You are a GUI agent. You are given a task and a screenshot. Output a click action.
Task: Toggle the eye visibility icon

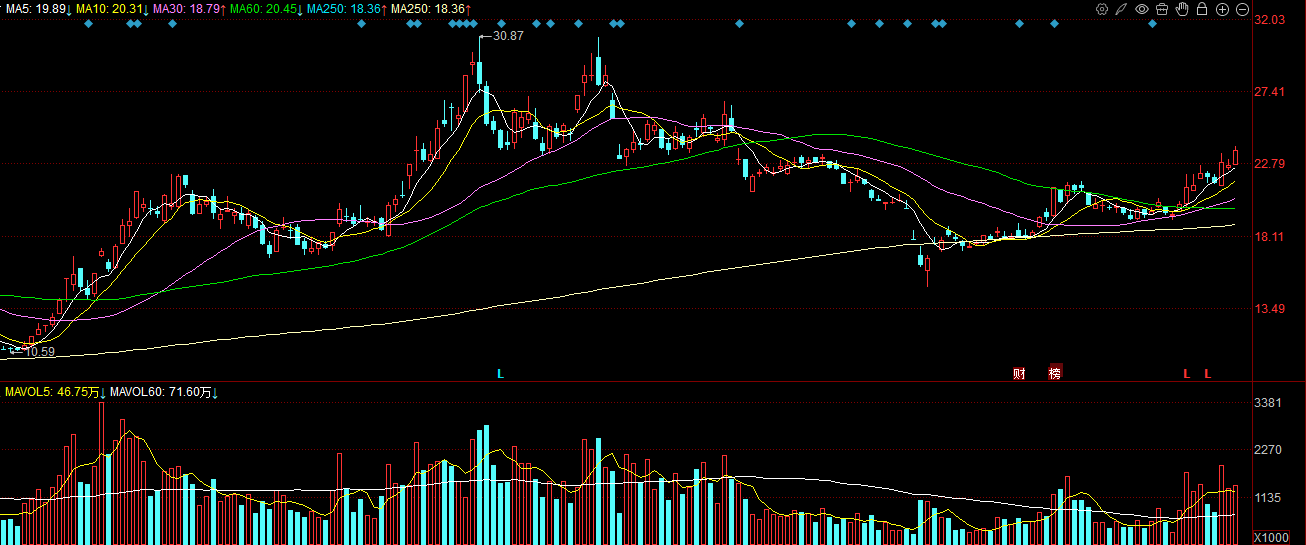point(1142,9)
